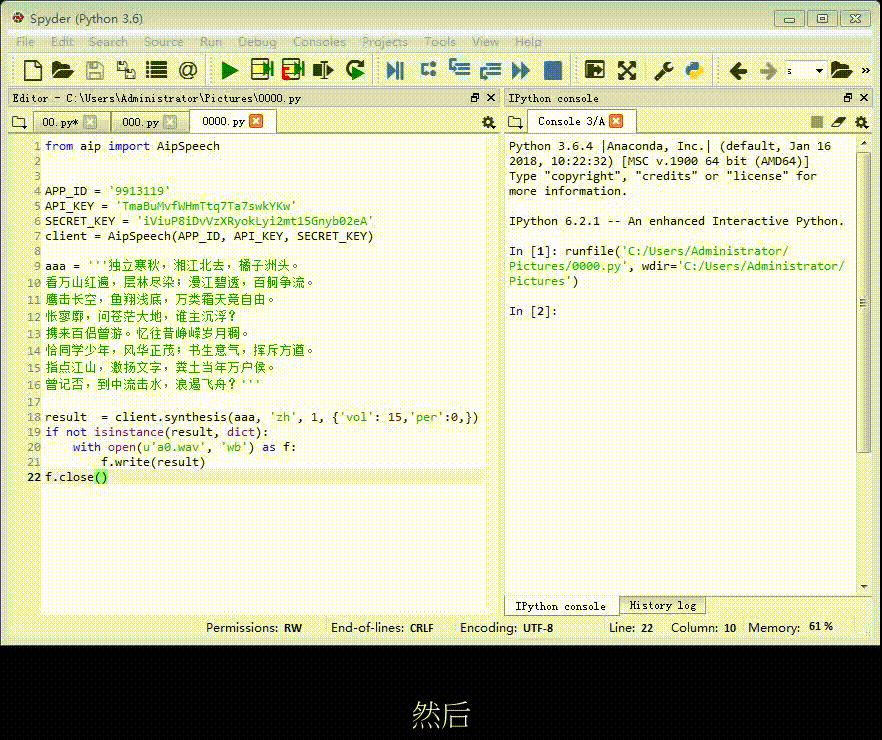882x740 pixels.
Task: Step over the current line in debugger
Action: tap(429, 70)
